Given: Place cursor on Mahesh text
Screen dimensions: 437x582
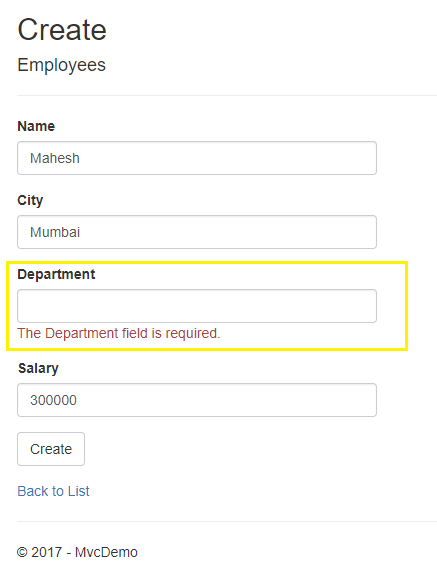Looking at the screenshot, I should pyautogui.click(x=55, y=158).
